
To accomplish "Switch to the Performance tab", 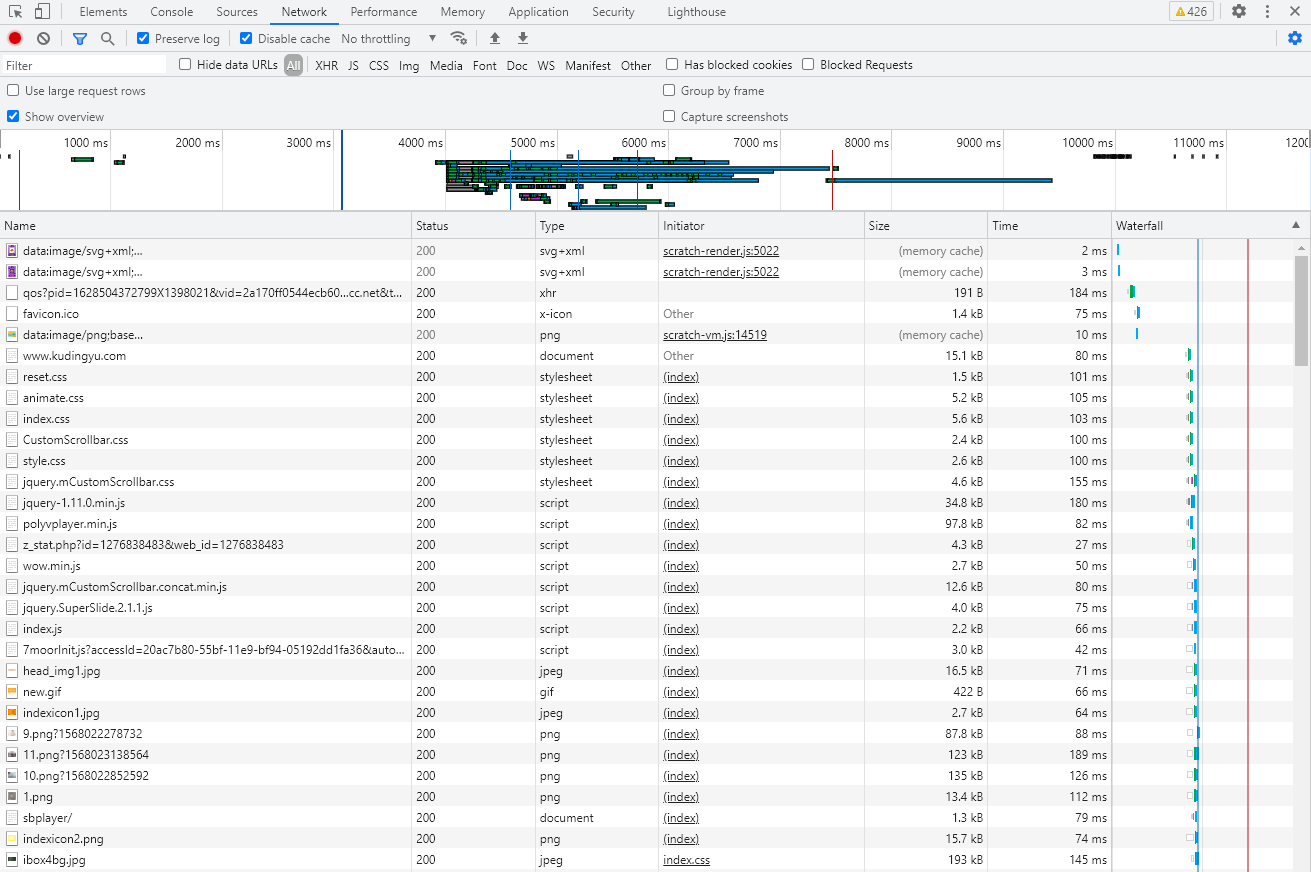I will coord(384,12).
